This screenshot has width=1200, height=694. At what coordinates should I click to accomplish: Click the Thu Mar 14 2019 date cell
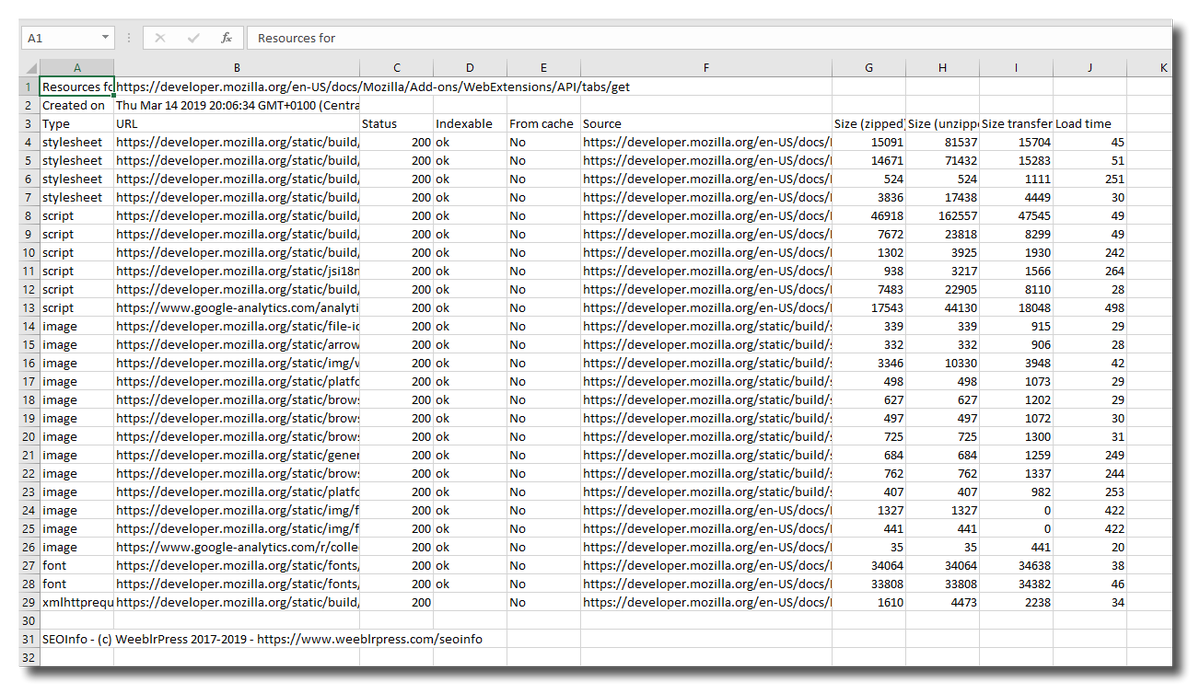[237, 105]
